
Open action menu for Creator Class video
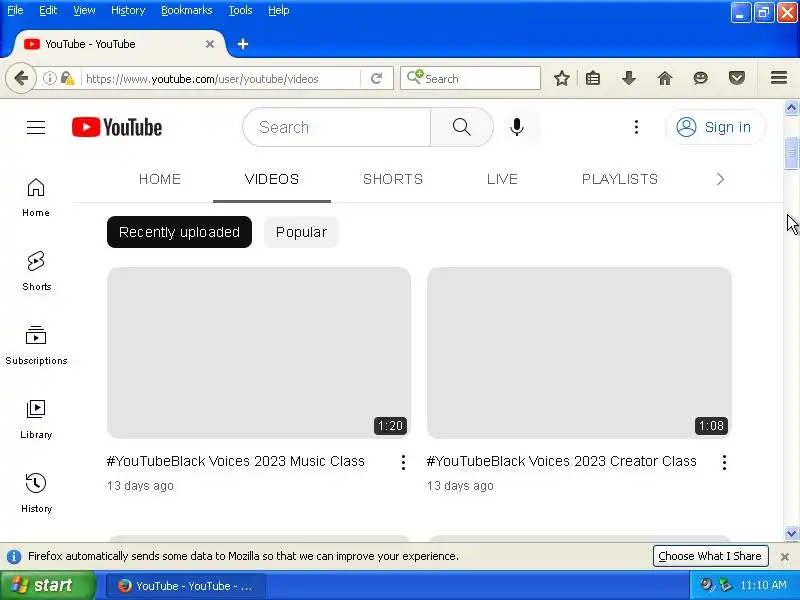(724, 462)
